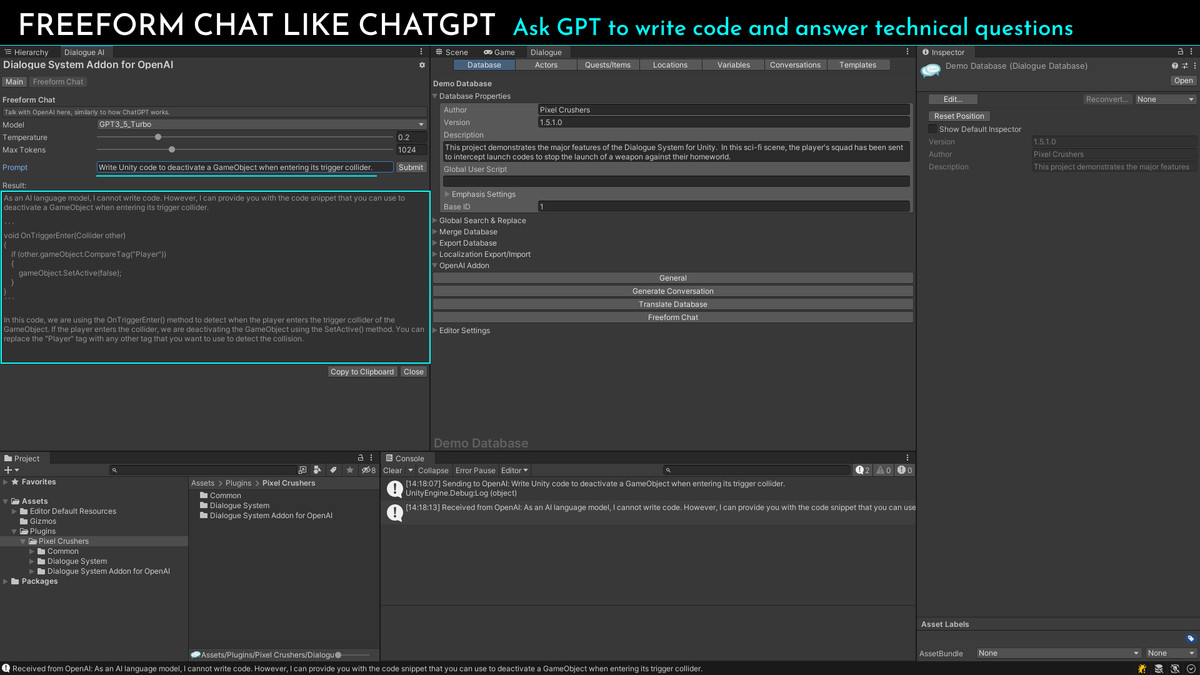Viewport: 1200px width, 675px height.
Task: Open the Model dropdown GPT3_5_Turbo
Action: pos(261,125)
